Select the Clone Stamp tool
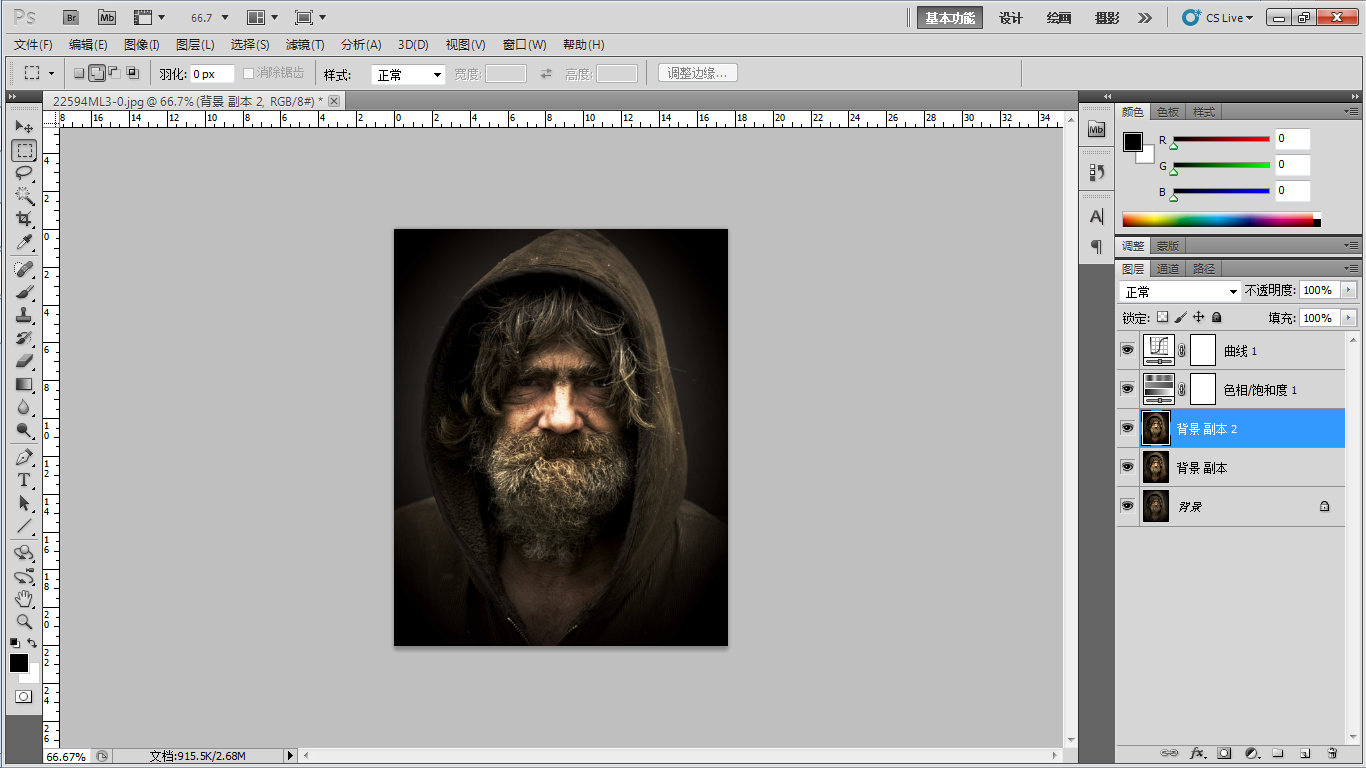 pyautogui.click(x=24, y=315)
